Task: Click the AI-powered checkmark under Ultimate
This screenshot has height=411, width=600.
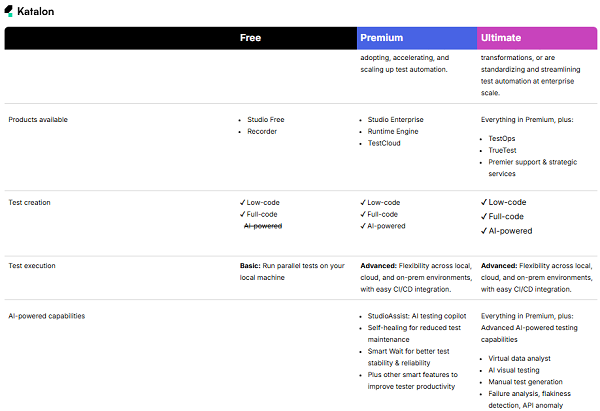Action: point(484,231)
